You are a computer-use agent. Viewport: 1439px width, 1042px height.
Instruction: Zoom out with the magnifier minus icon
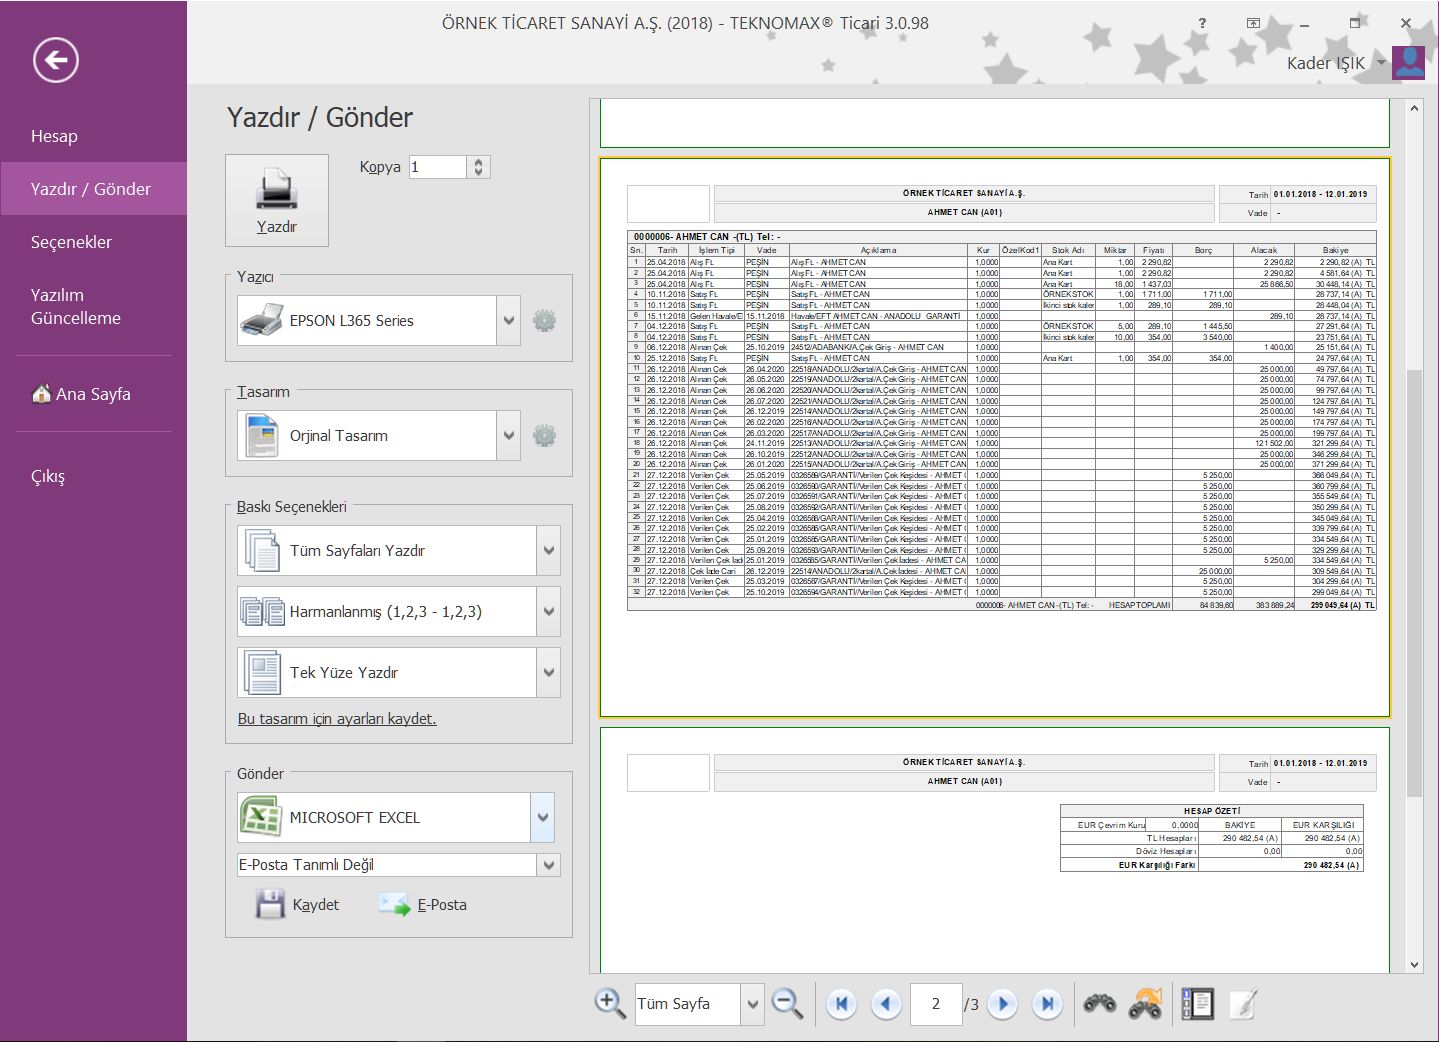click(788, 1003)
